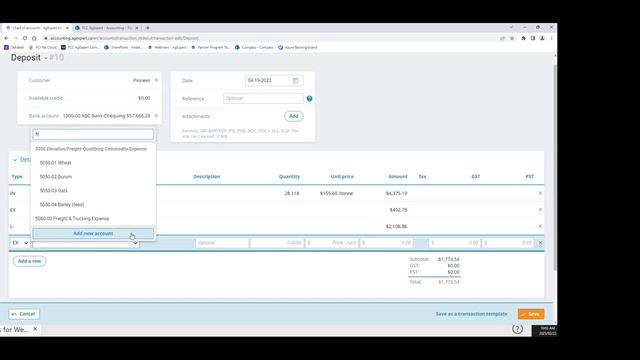Close the bottom notification bar ending 'for We...'

pyautogui.click(x=35, y=329)
